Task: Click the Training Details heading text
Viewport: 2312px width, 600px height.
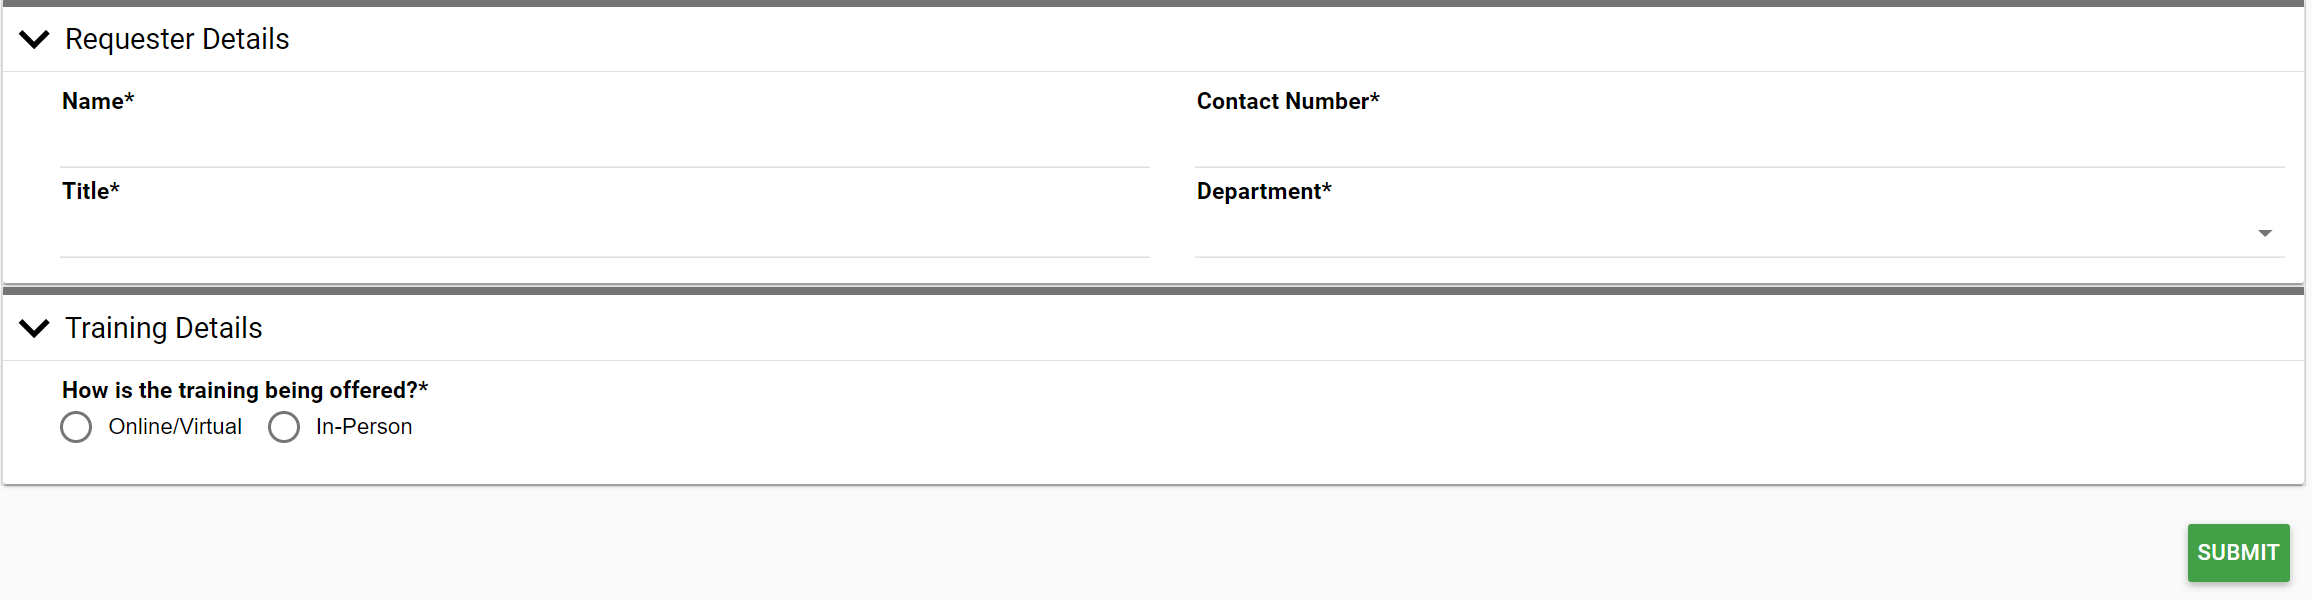Action: tap(164, 328)
